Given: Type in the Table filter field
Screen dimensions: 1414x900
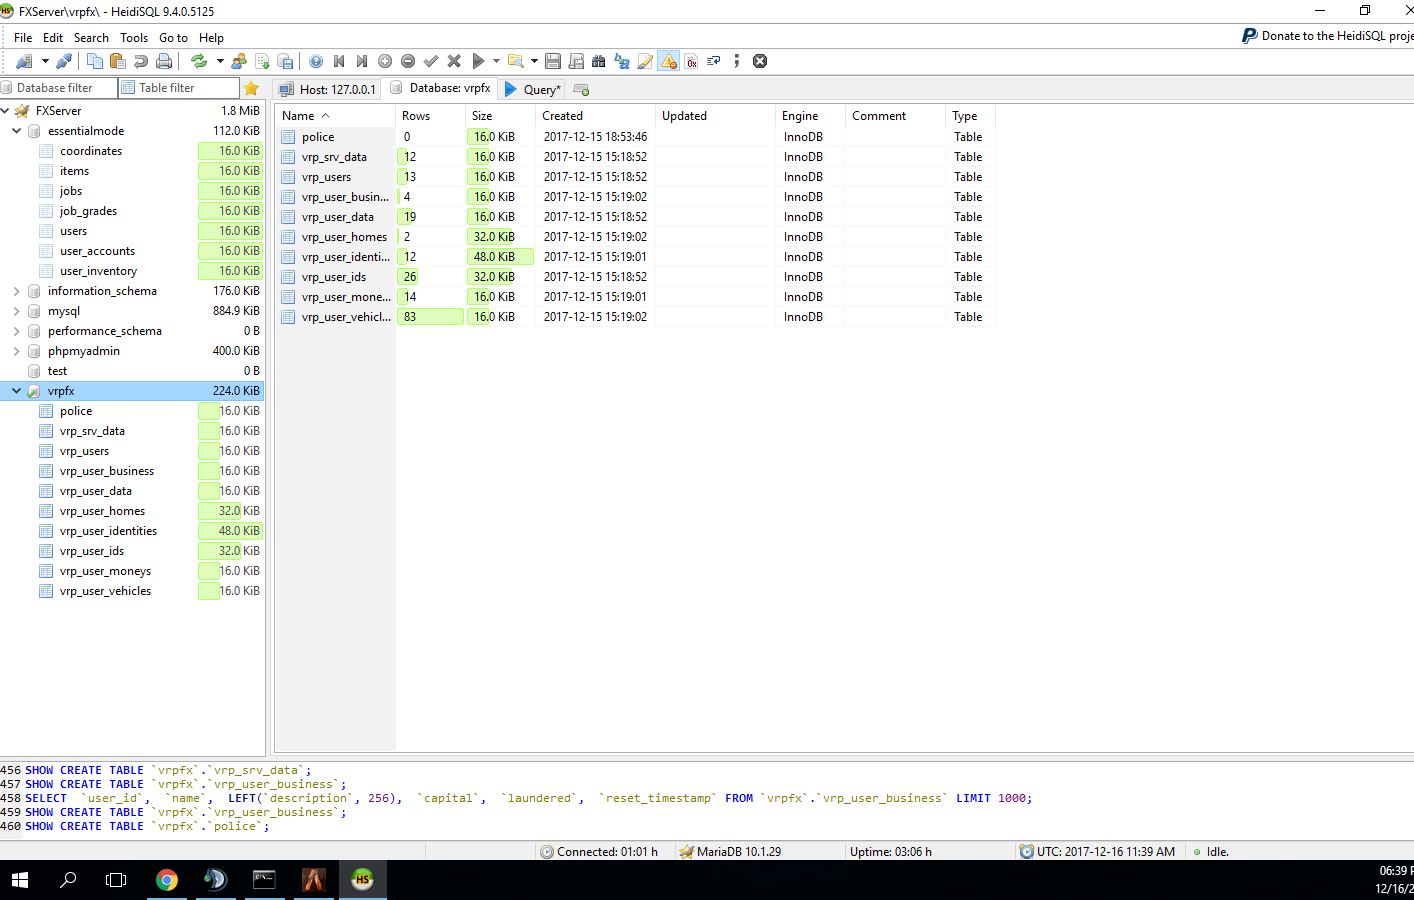Looking at the screenshot, I should (x=179, y=88).
